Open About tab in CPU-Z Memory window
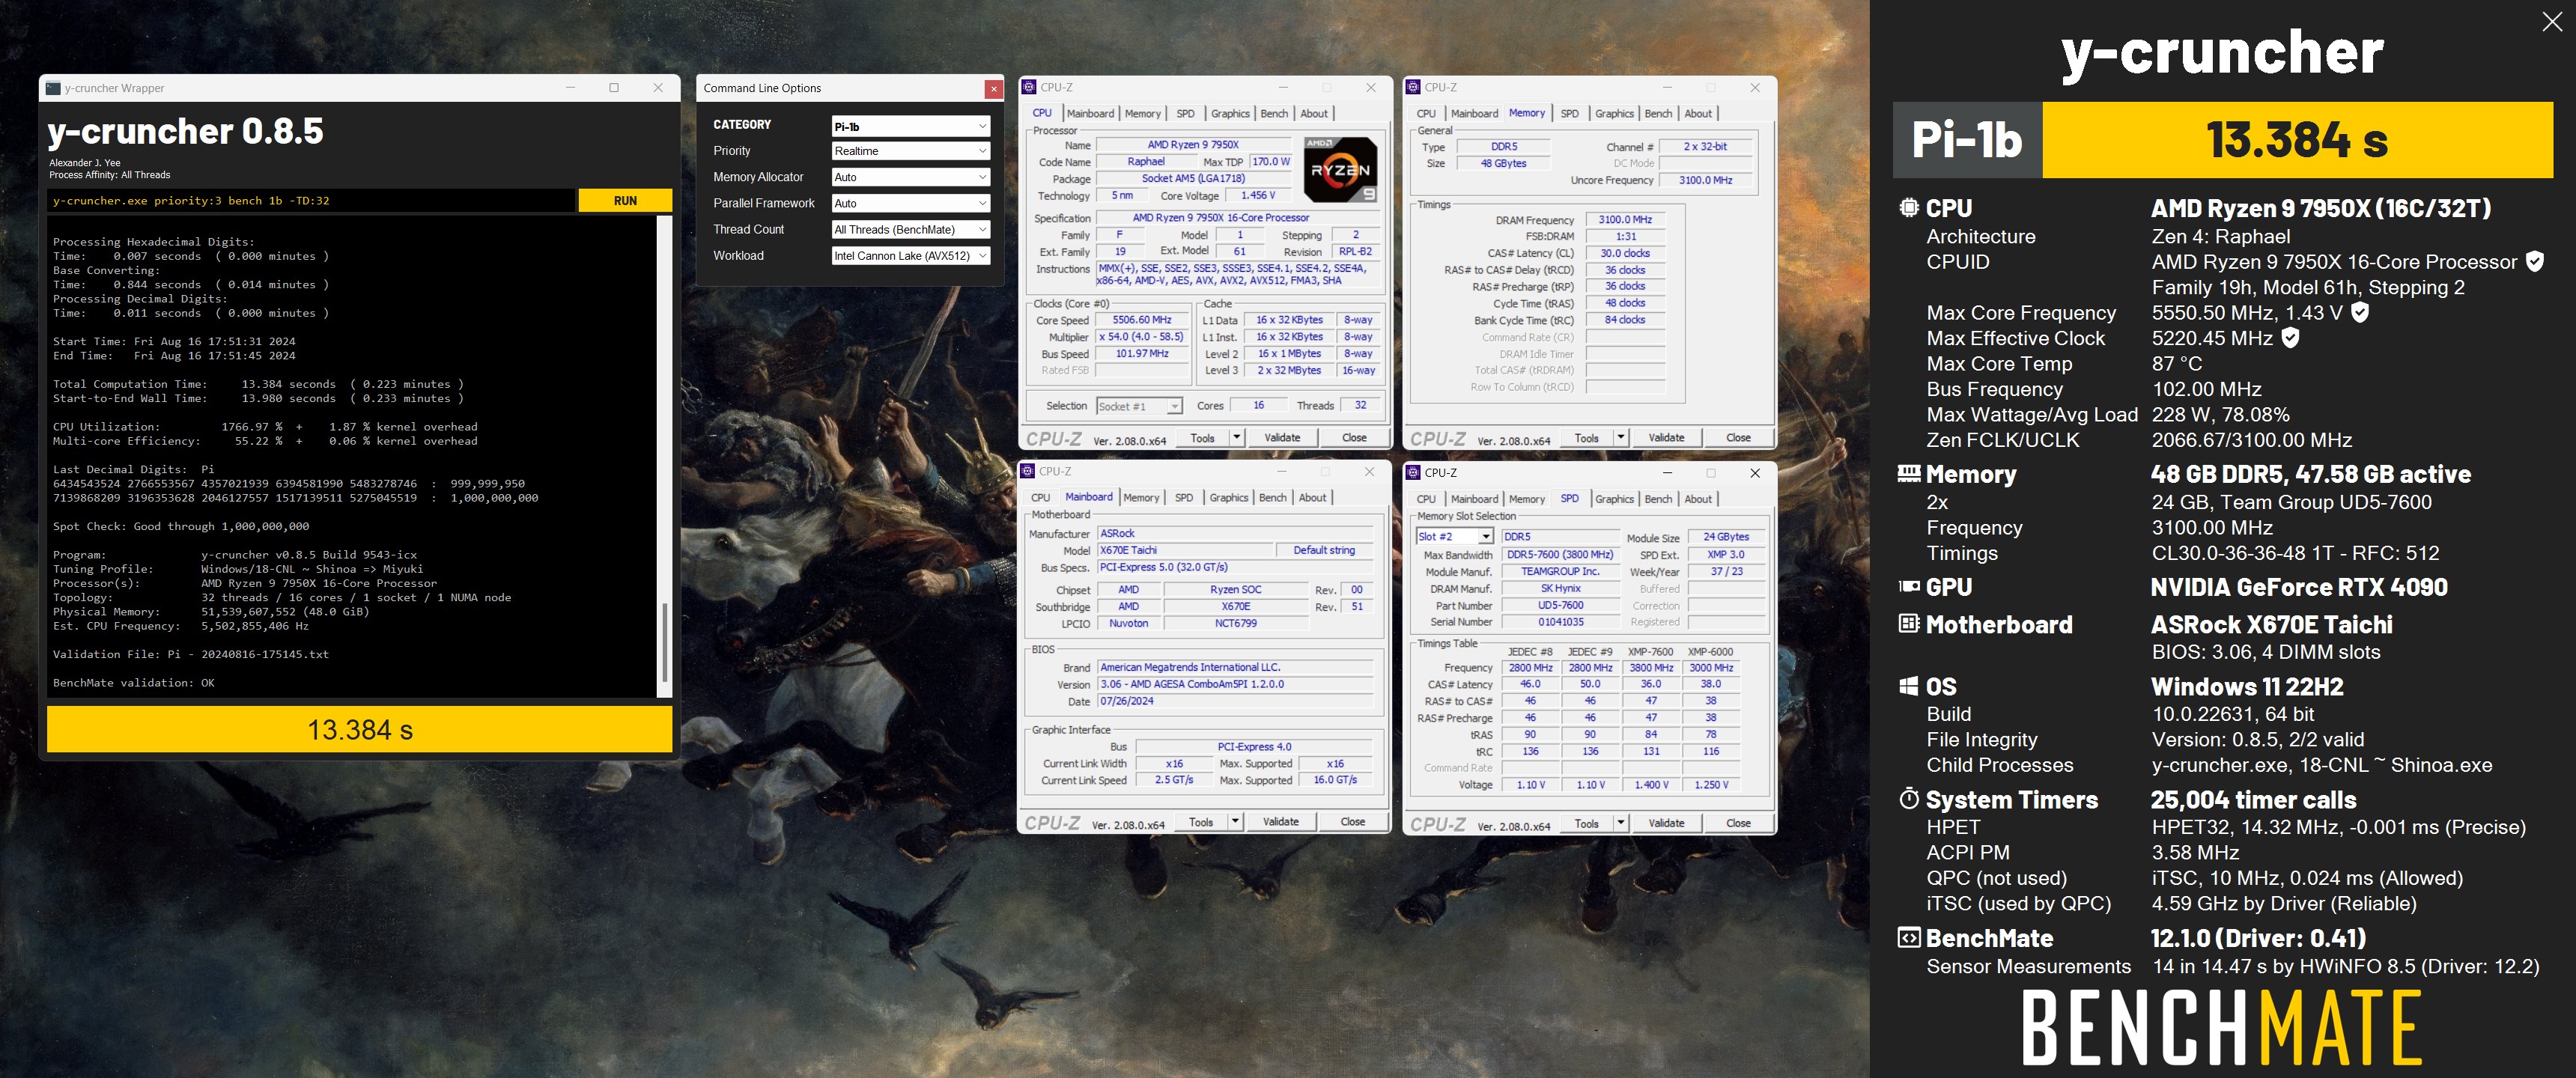The width and height of the screenshot is (2576, 1078). coord(1697,114)
